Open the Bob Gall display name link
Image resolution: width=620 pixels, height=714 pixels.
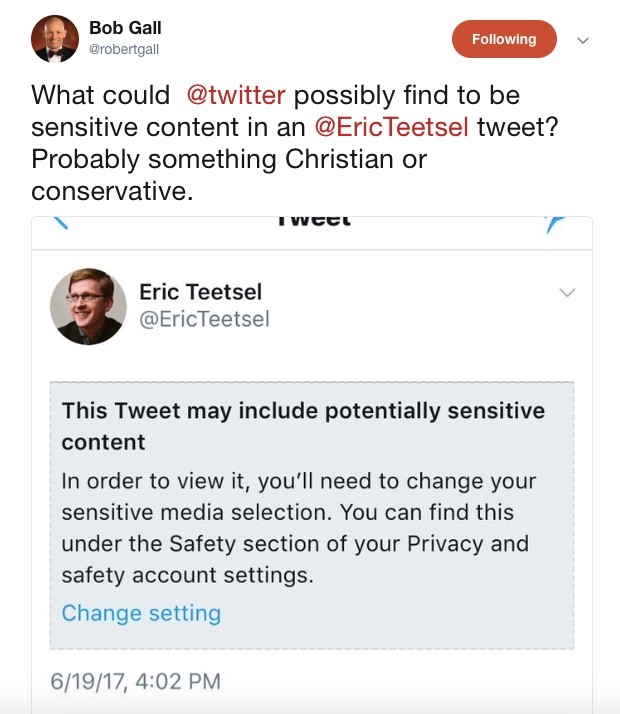coord(125,27)
